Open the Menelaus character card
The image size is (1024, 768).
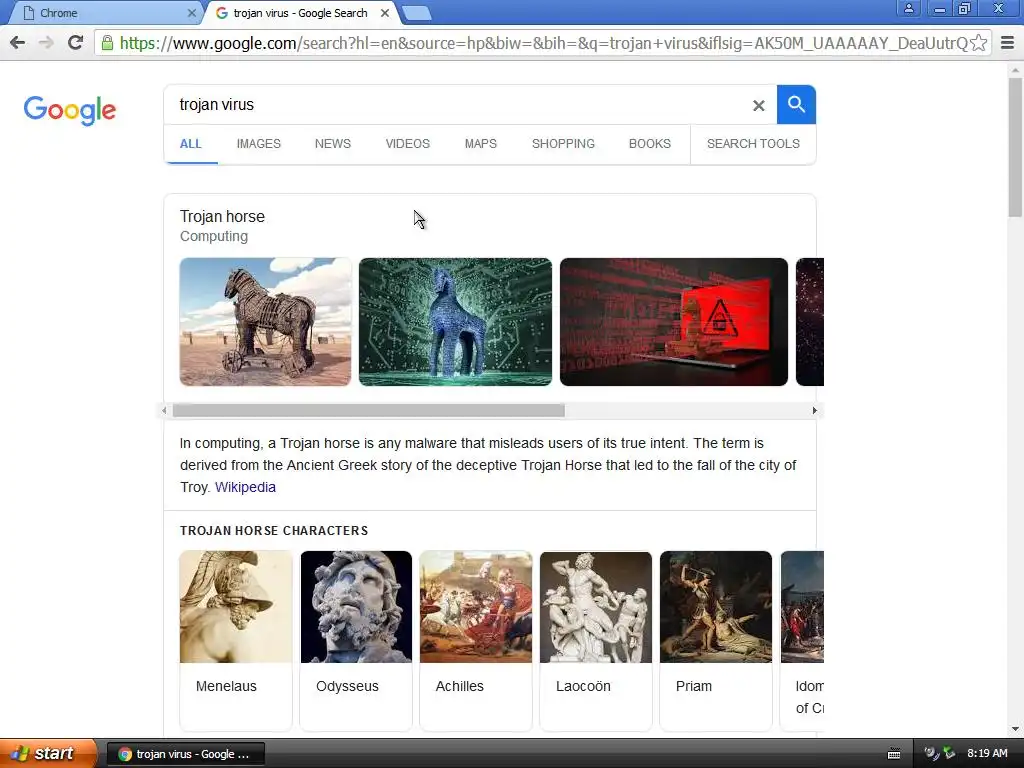pyautogui.click(x=236, y=640)
